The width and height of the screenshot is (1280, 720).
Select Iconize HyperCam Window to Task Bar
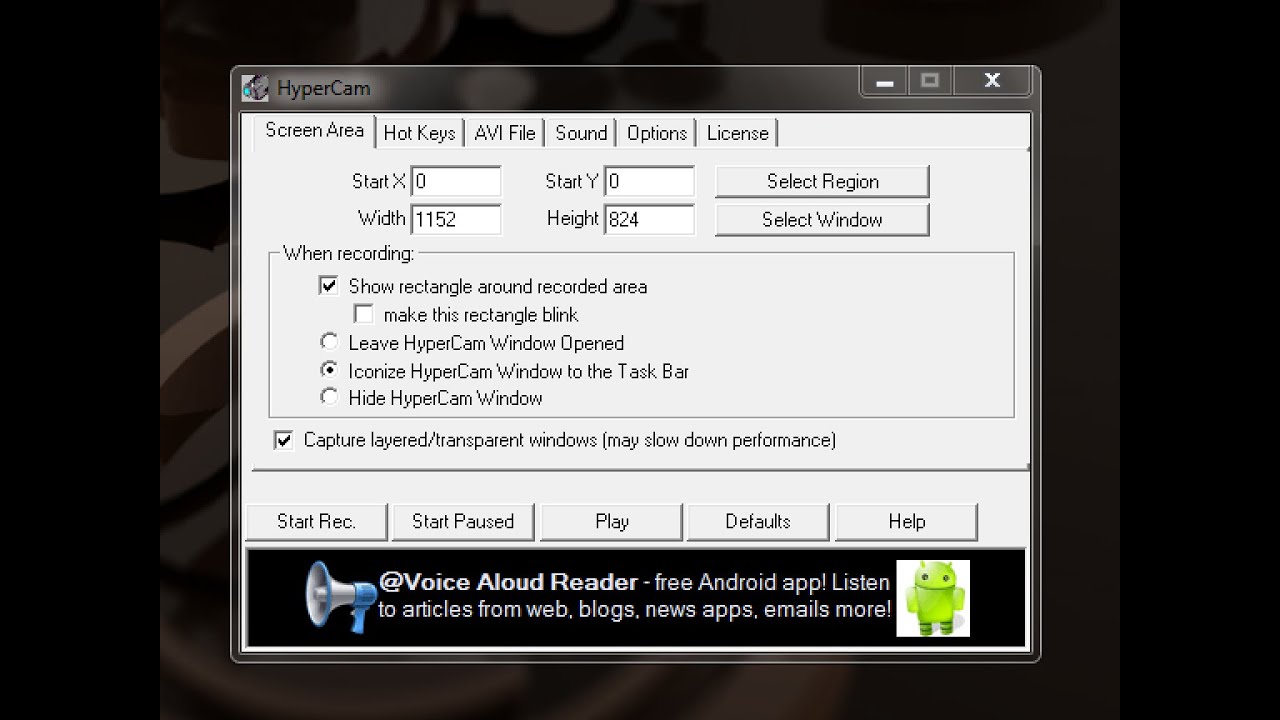[x=328, y=370]
